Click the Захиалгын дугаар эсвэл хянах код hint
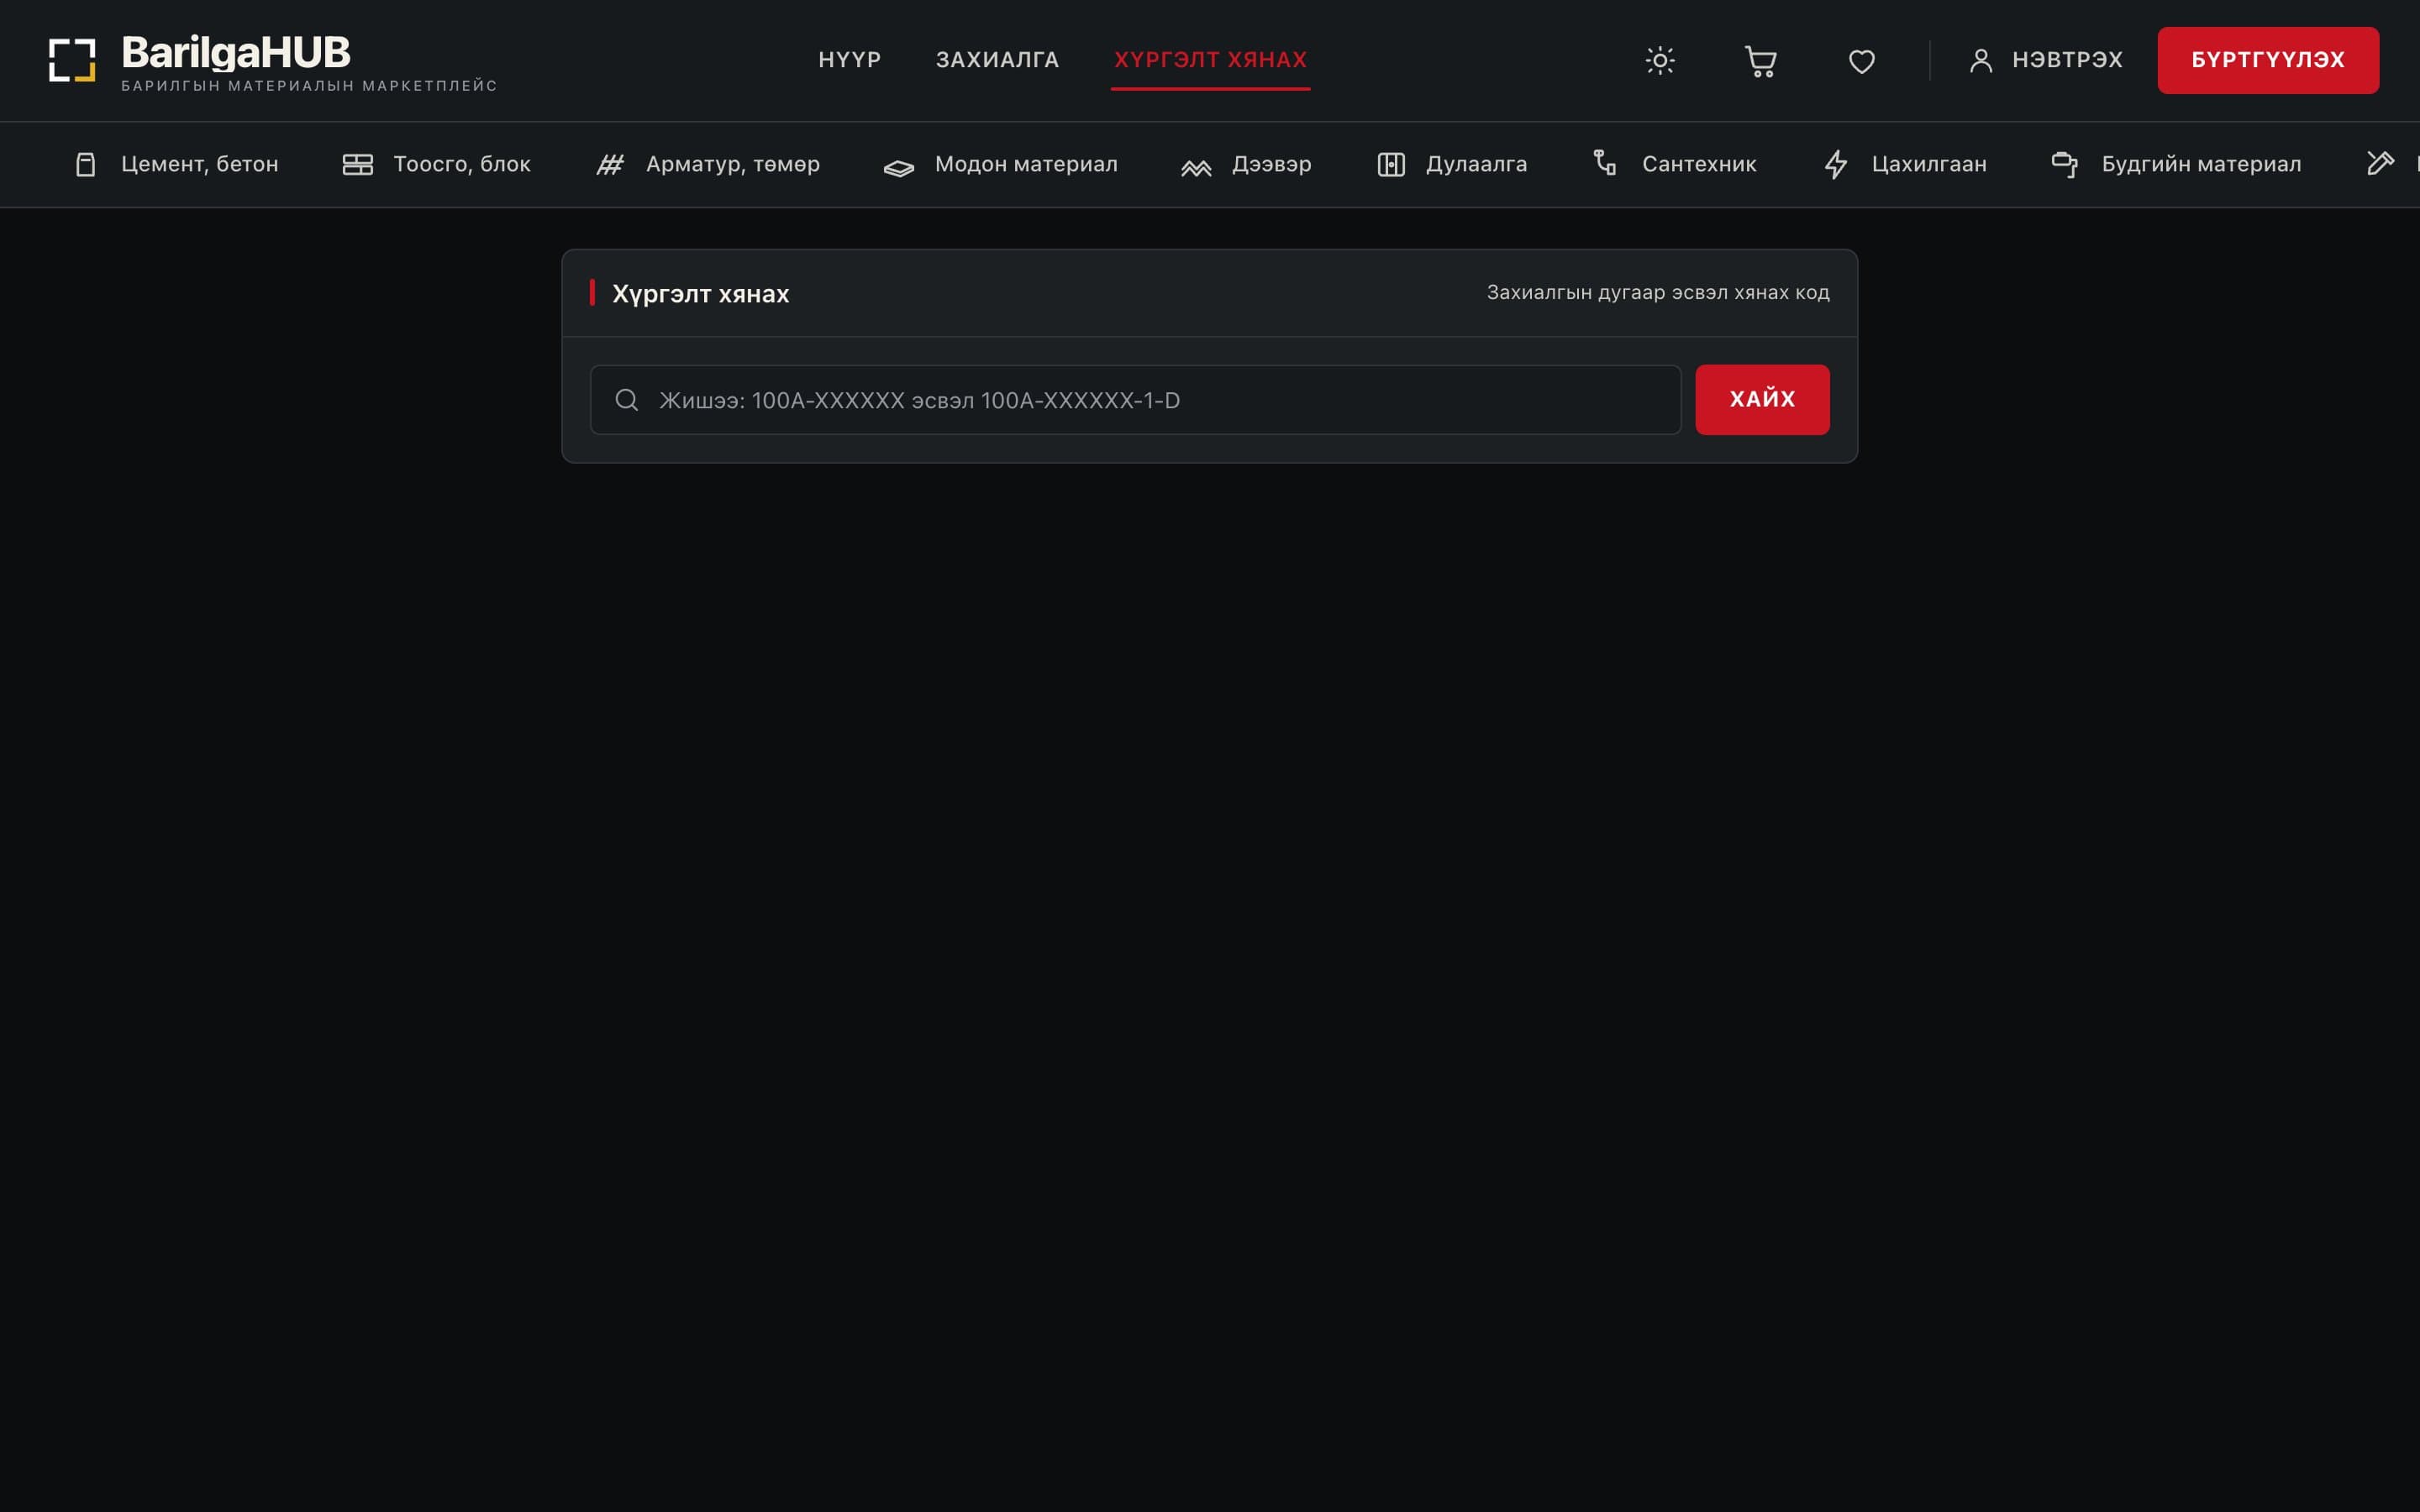The image size is (2420, 1512). (x=1658, y=292)
